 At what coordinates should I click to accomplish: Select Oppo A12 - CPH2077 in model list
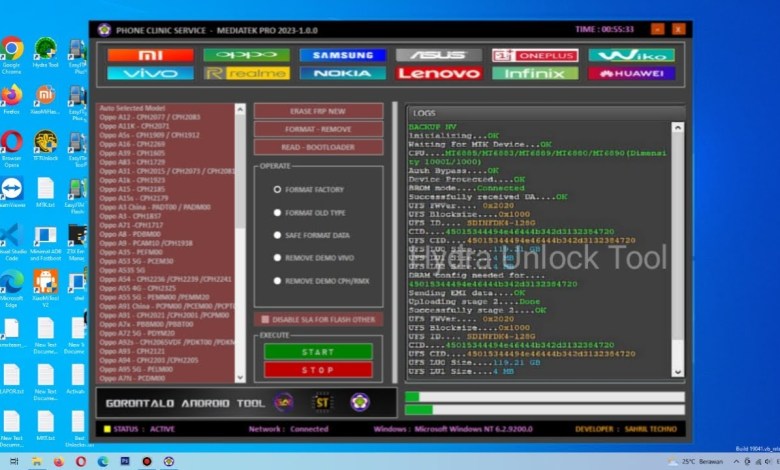(x=150, y=116)
